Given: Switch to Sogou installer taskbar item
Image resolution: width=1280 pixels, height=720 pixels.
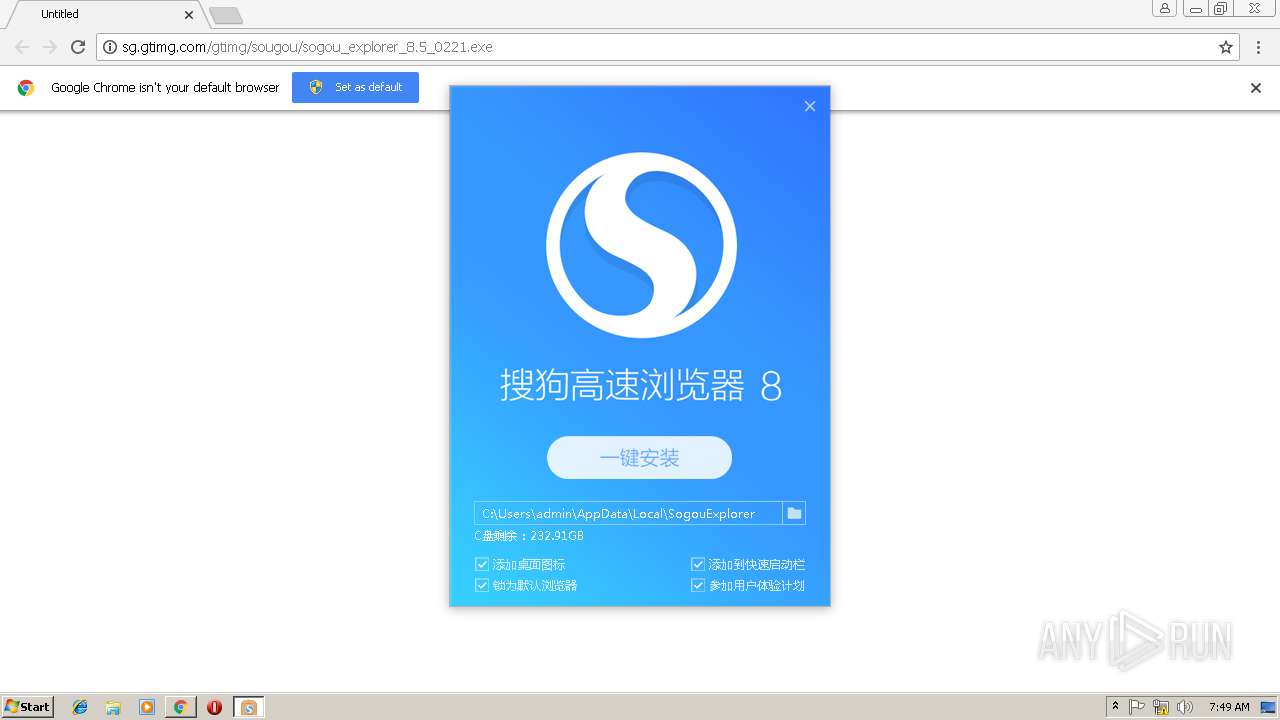Looking at the screenshot, I should coord(249,707).
